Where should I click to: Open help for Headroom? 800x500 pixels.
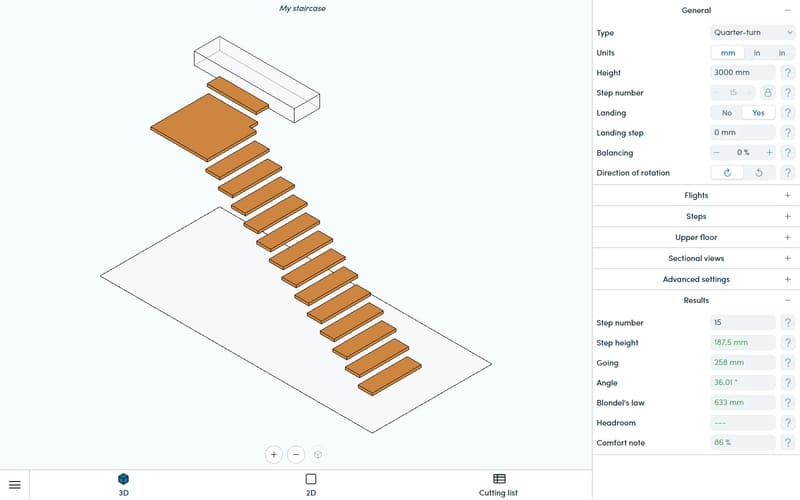[x=788, y=422]
